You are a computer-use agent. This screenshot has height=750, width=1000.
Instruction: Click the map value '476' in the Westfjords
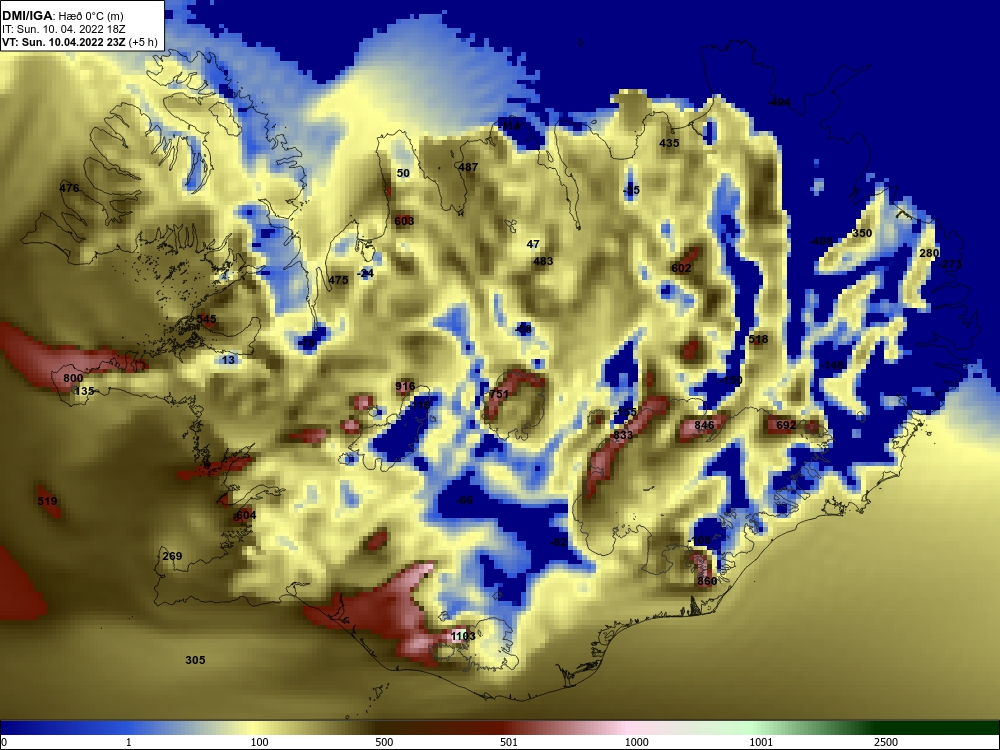[70, 188]
